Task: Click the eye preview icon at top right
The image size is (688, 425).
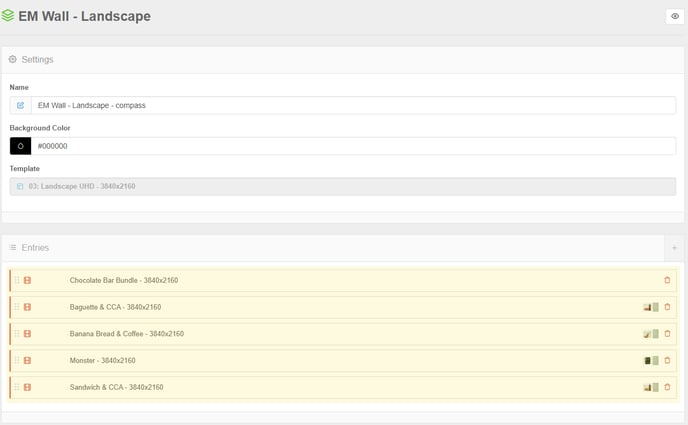Action: coord(675,16)
